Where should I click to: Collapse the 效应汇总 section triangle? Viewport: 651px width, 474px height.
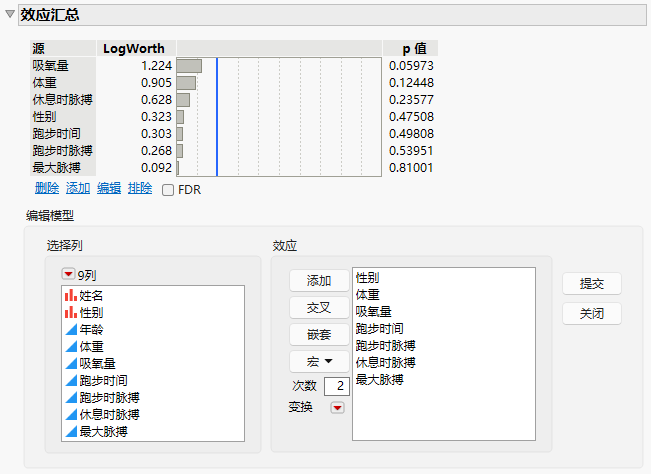pyautogui.click(x=10, y=14)
